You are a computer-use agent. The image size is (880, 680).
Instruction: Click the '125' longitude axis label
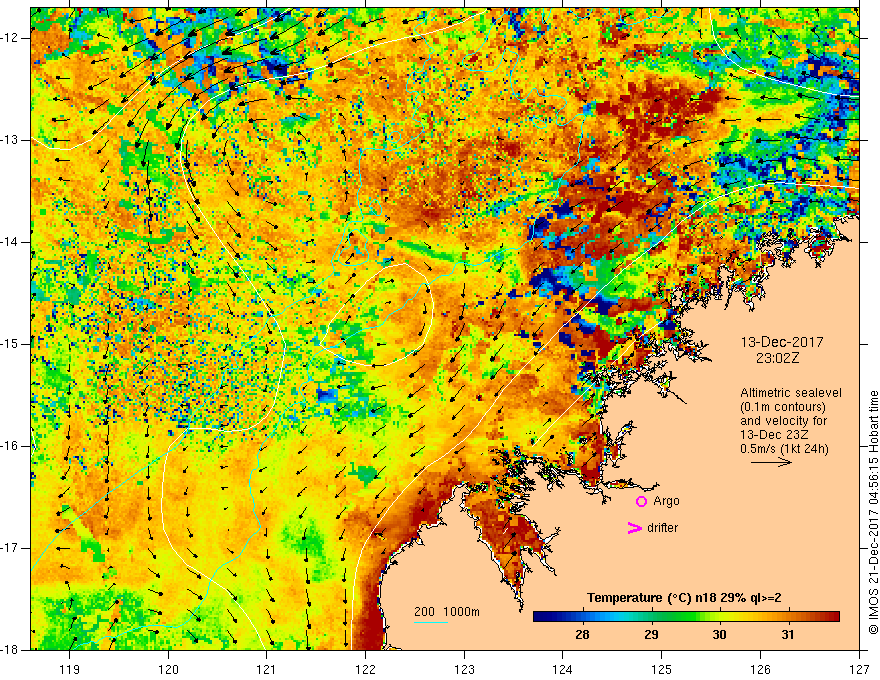(x=662, y=669)
